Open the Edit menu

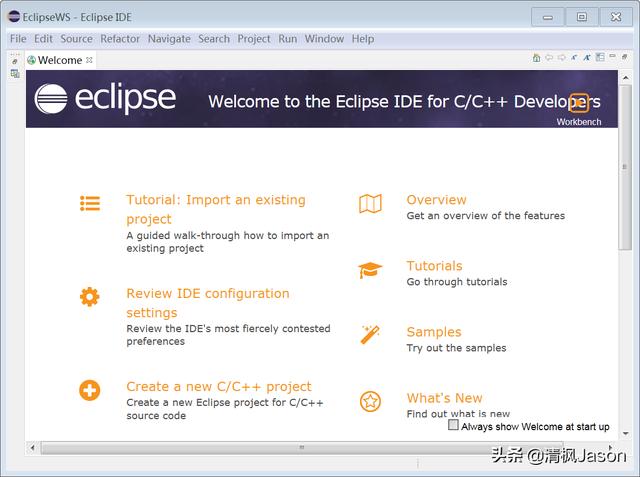point(43,39)
